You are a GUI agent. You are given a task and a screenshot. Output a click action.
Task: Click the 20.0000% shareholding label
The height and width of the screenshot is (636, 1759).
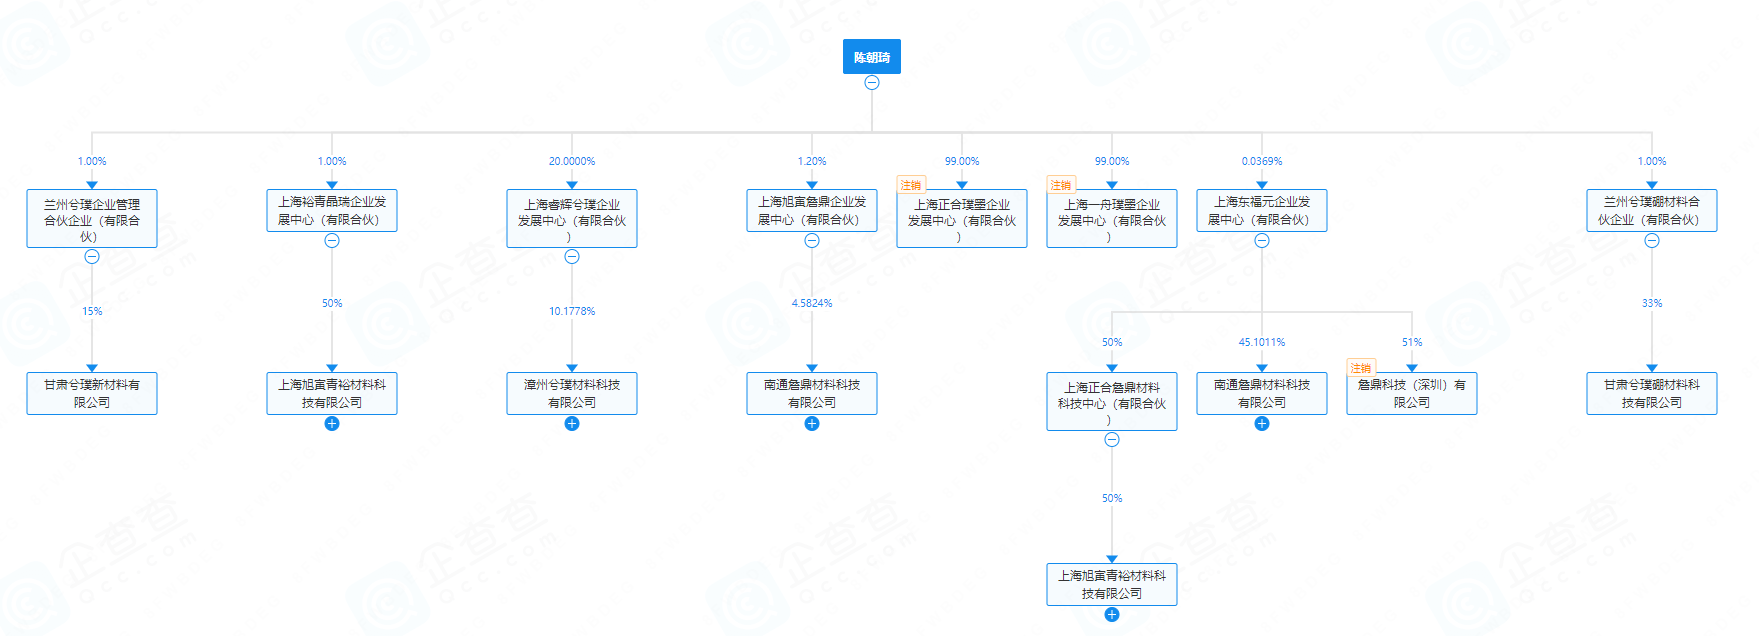pyautogui.click(x=572, y=161)
